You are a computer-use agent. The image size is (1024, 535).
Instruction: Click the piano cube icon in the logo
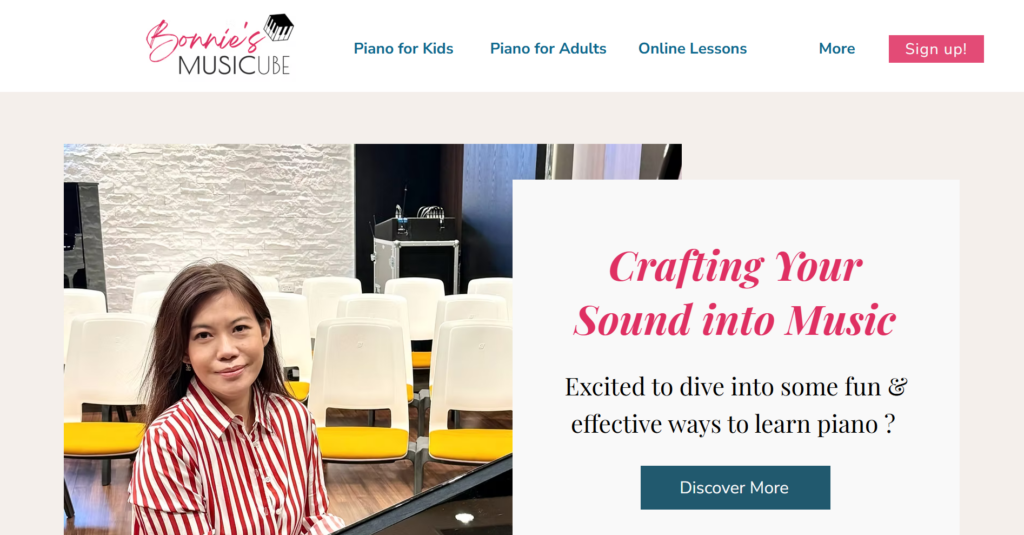(x=279, y=27)
